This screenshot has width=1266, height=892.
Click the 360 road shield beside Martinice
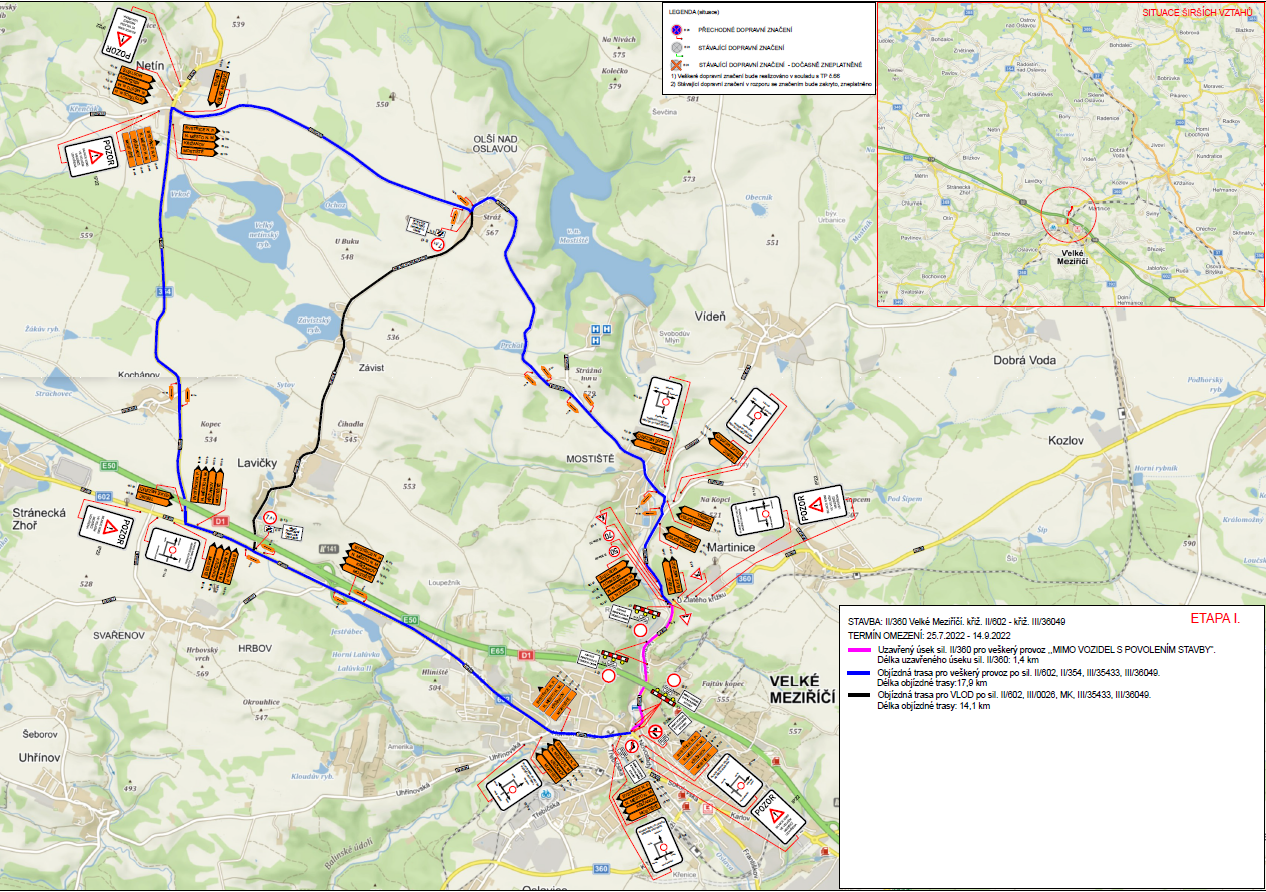tap(743, 579)
